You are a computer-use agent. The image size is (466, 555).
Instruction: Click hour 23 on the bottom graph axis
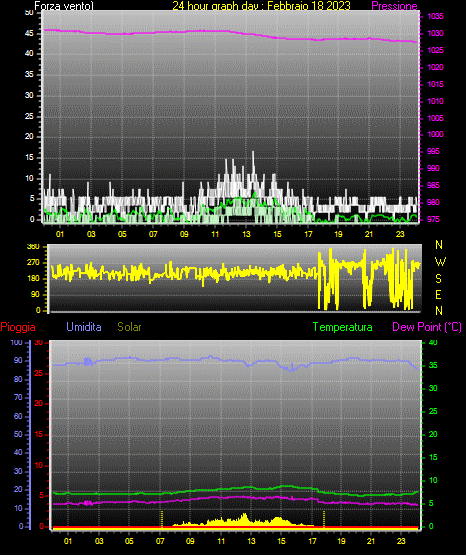(x=401, y=541)
